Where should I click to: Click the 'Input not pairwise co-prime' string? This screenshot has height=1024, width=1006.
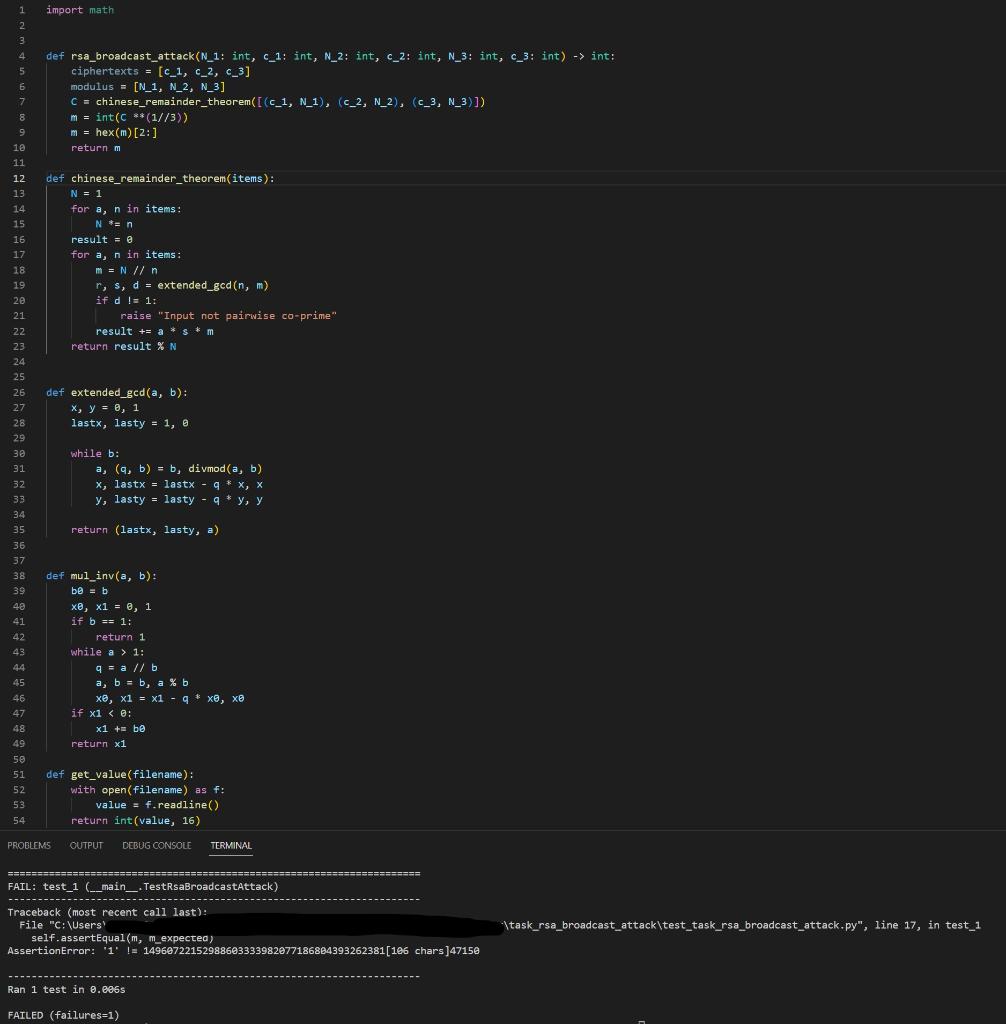point(247,315)
